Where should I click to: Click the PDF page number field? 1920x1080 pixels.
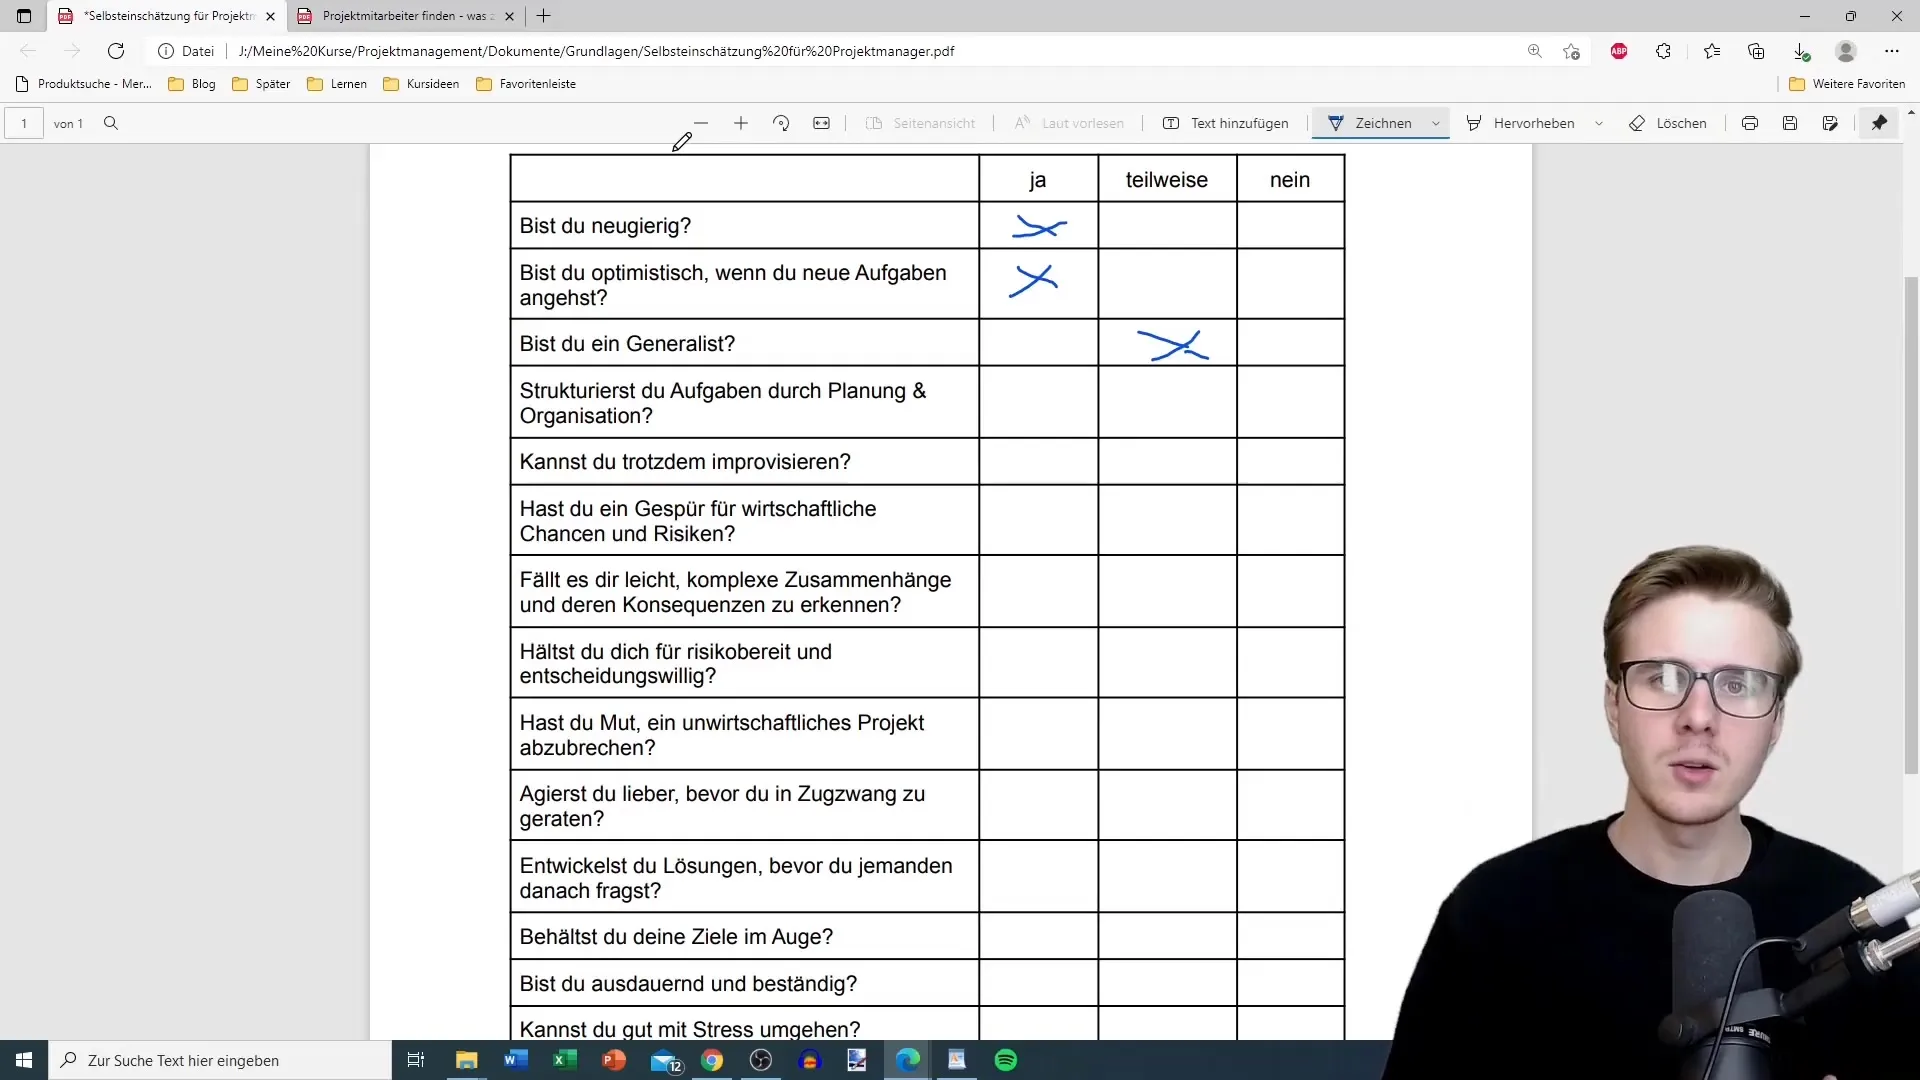click(x=24, y=123)
